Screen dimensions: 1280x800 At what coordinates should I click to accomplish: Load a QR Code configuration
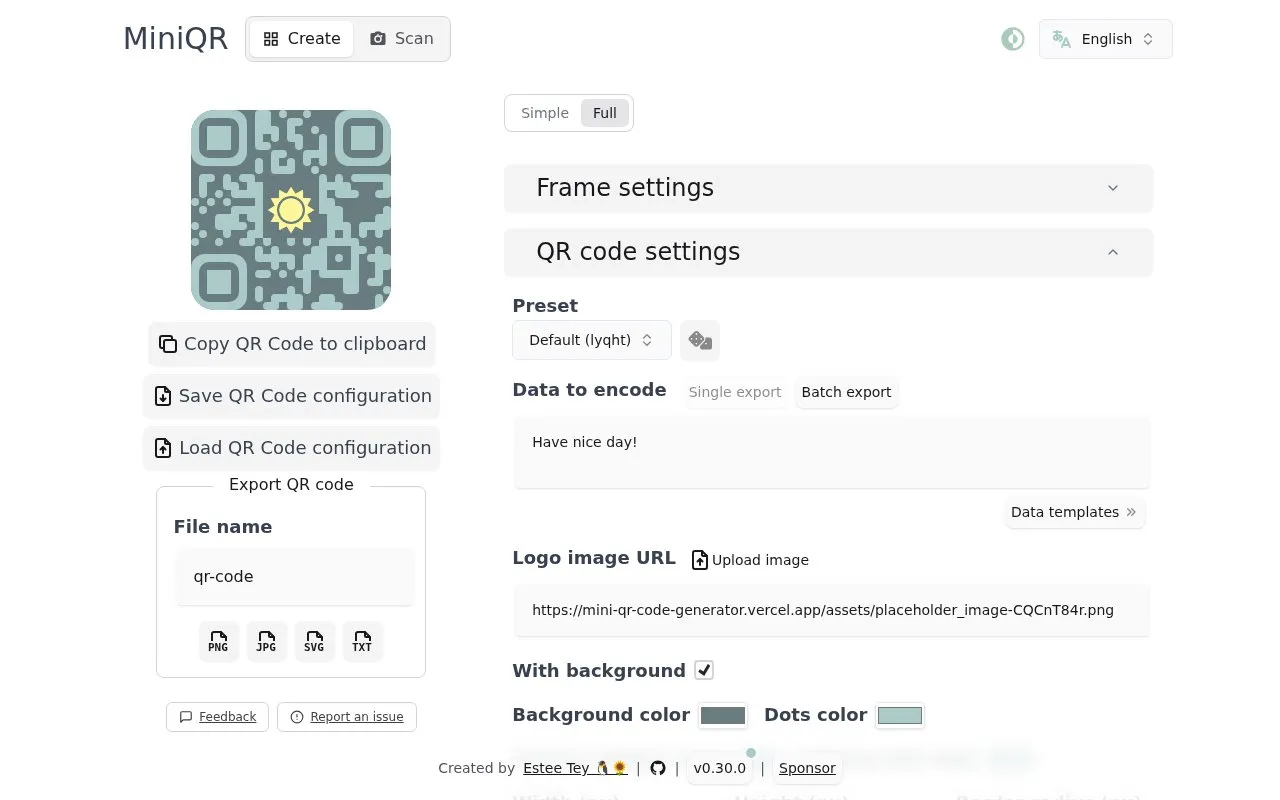(292, 448)
